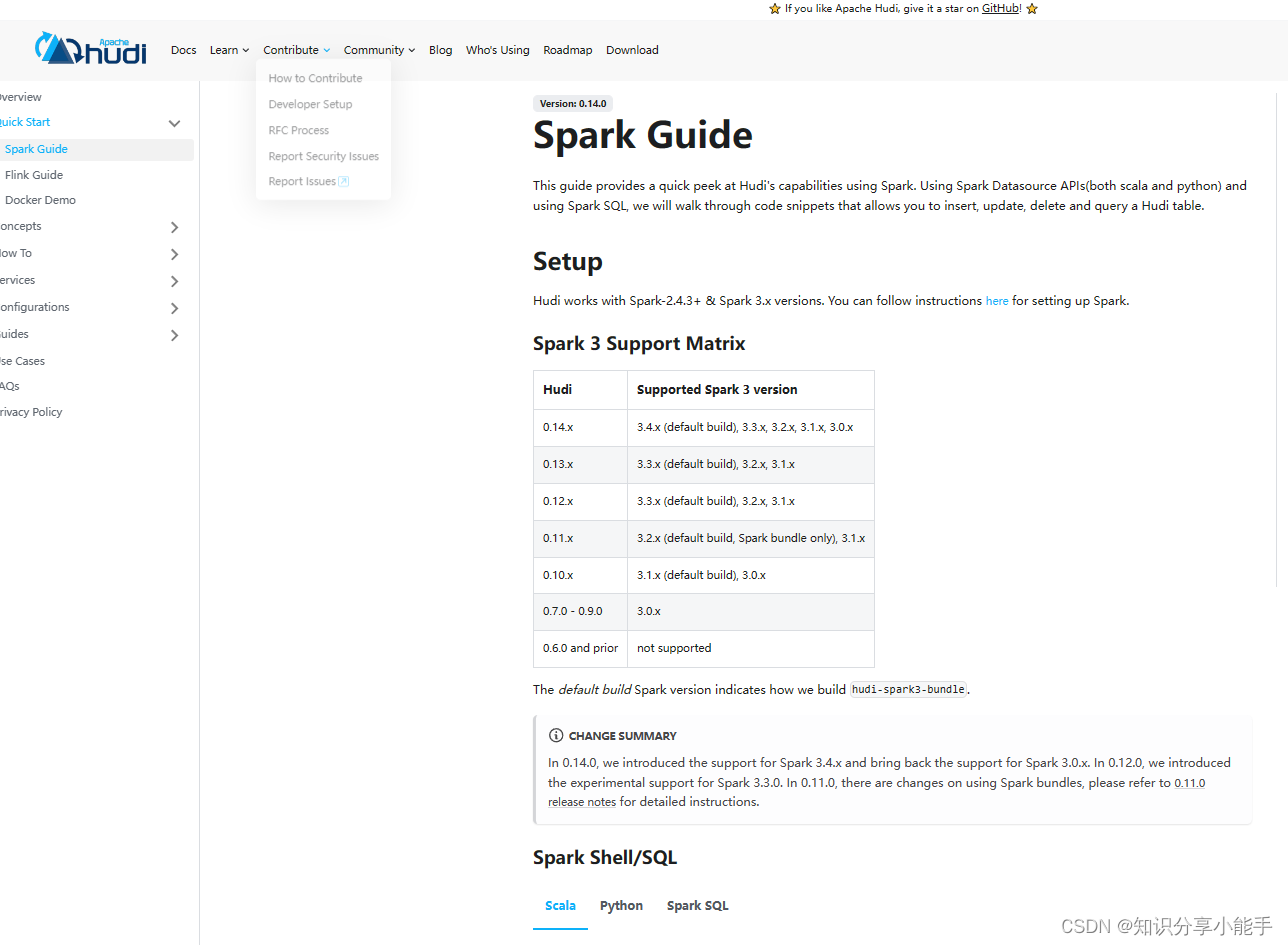The image size is (1288, 945).
Task: Select Report Security Issues menu entry
Action: tap(323, 156)
